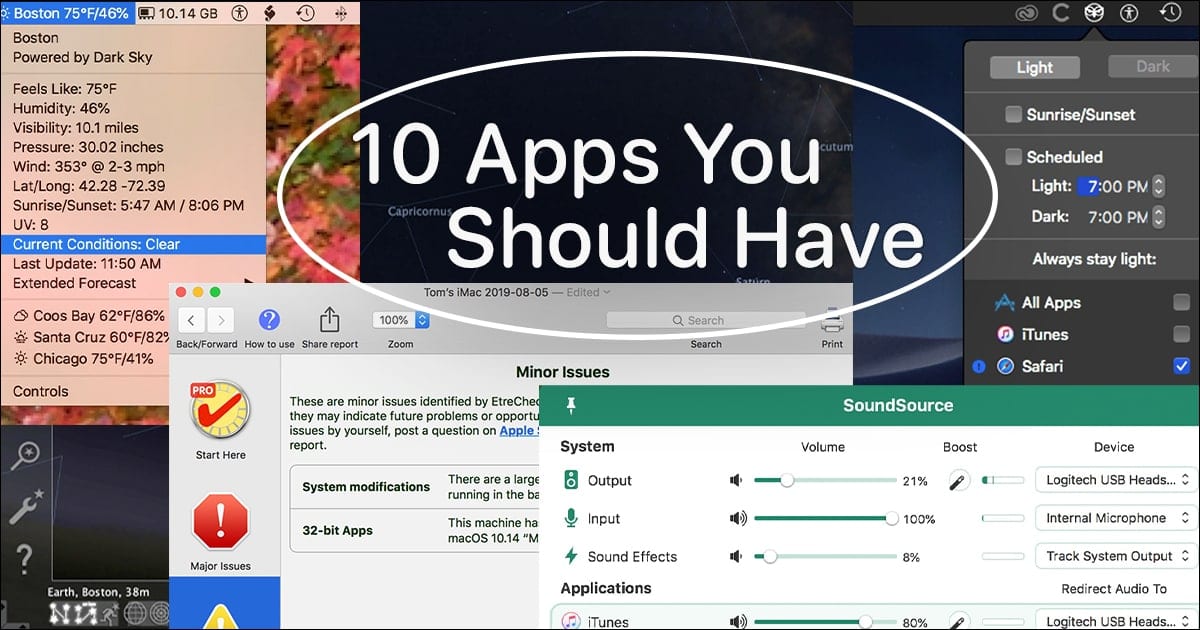Enable the Sunrise/Sunset checkbox
Image resolution: width=1200 pixels, height=630 pixels.
coord(1014,115)
